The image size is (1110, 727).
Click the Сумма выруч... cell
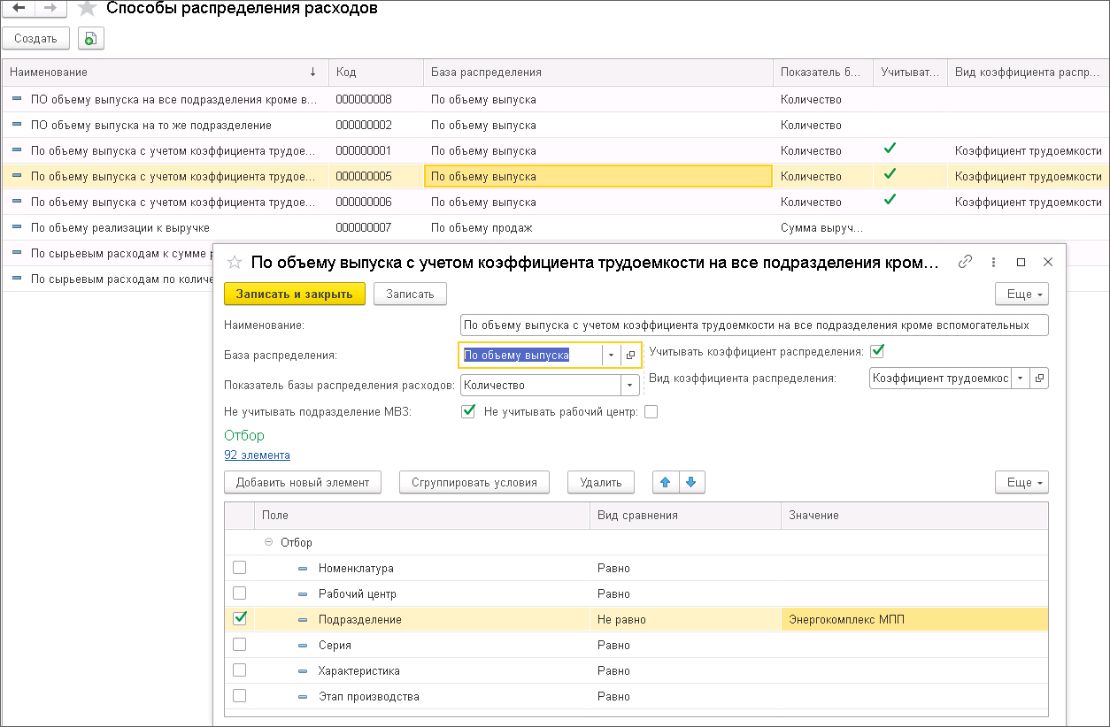click(823, 228)
